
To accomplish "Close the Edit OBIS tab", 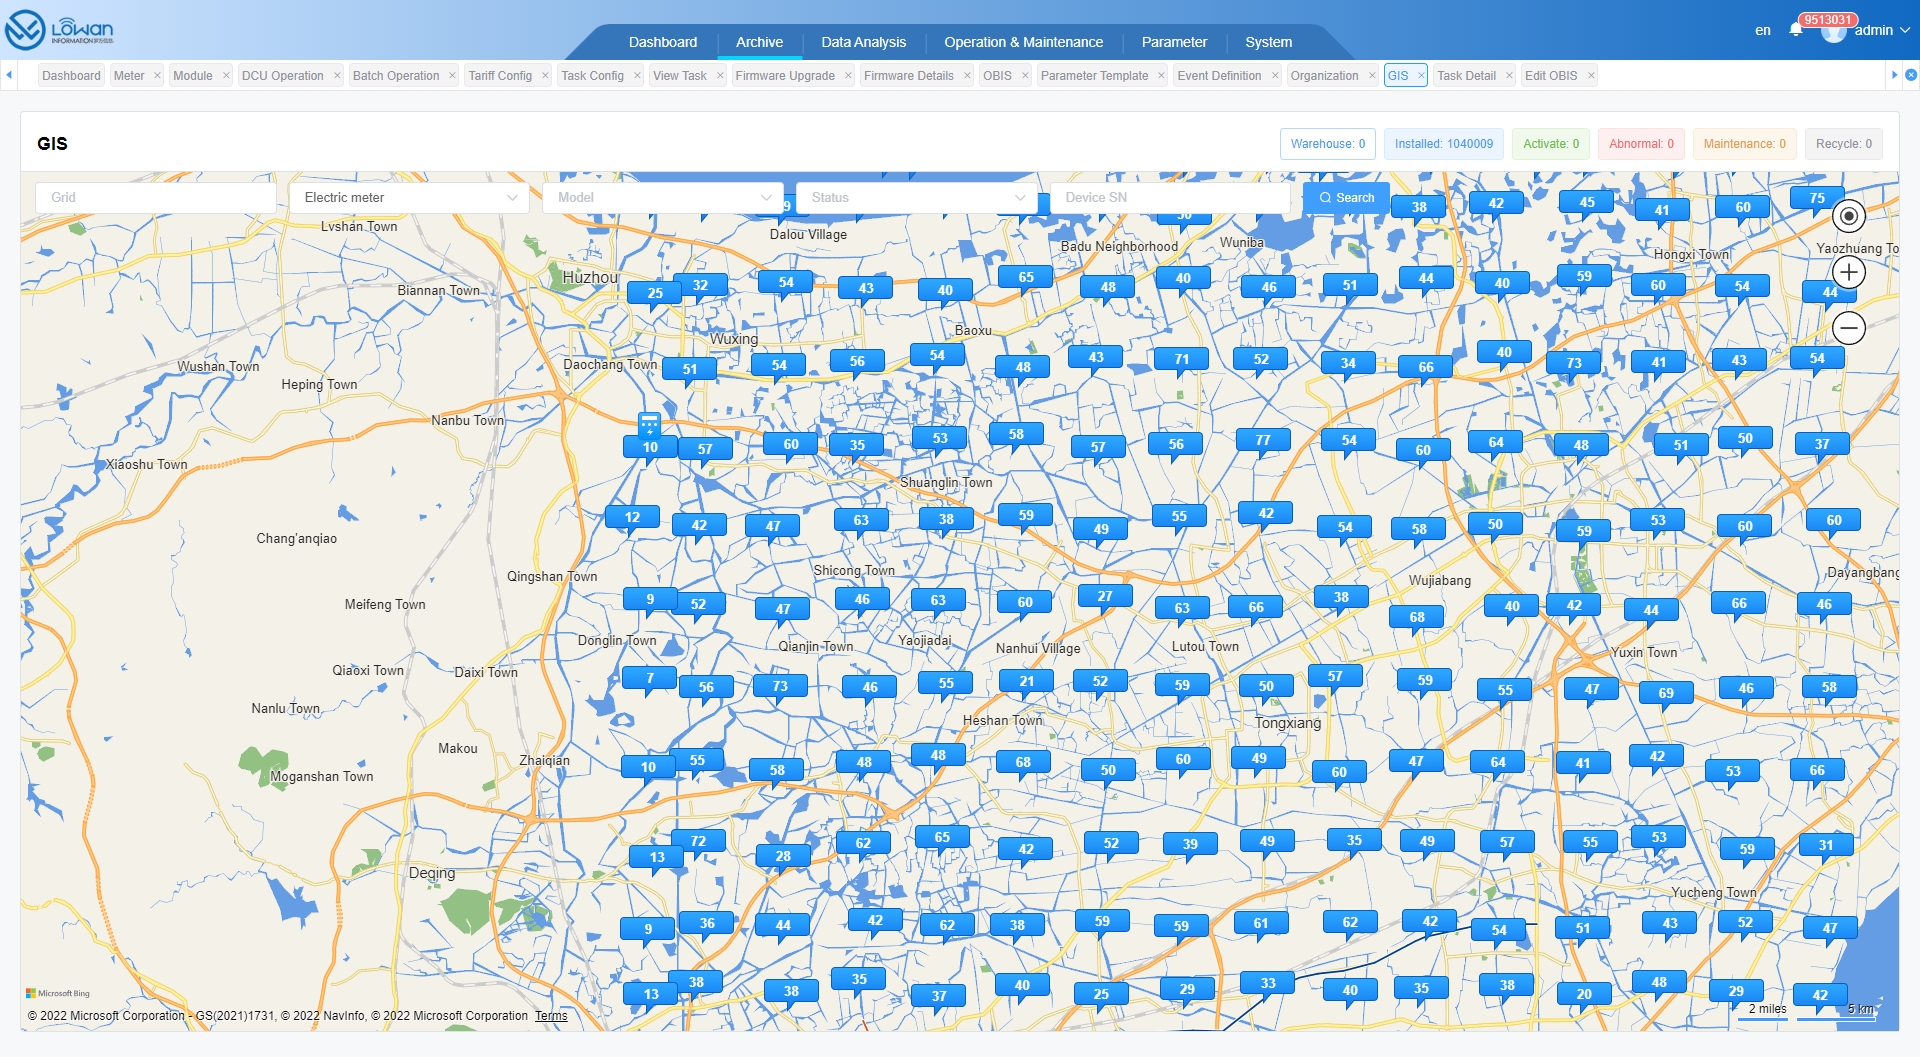I will 1591,75.
